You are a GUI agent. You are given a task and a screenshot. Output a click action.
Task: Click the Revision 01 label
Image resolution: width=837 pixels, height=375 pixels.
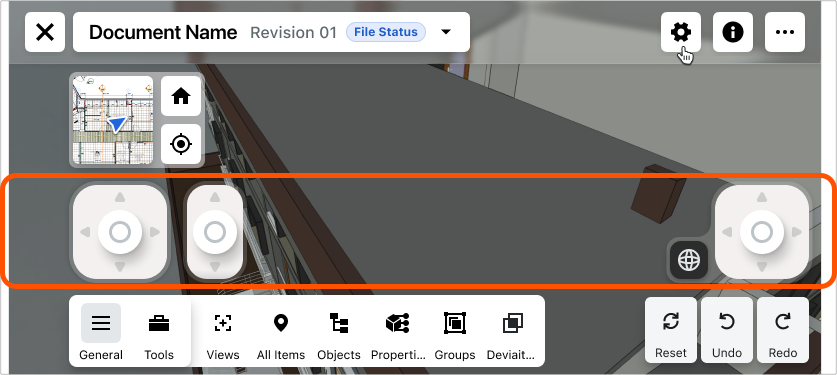294,33
